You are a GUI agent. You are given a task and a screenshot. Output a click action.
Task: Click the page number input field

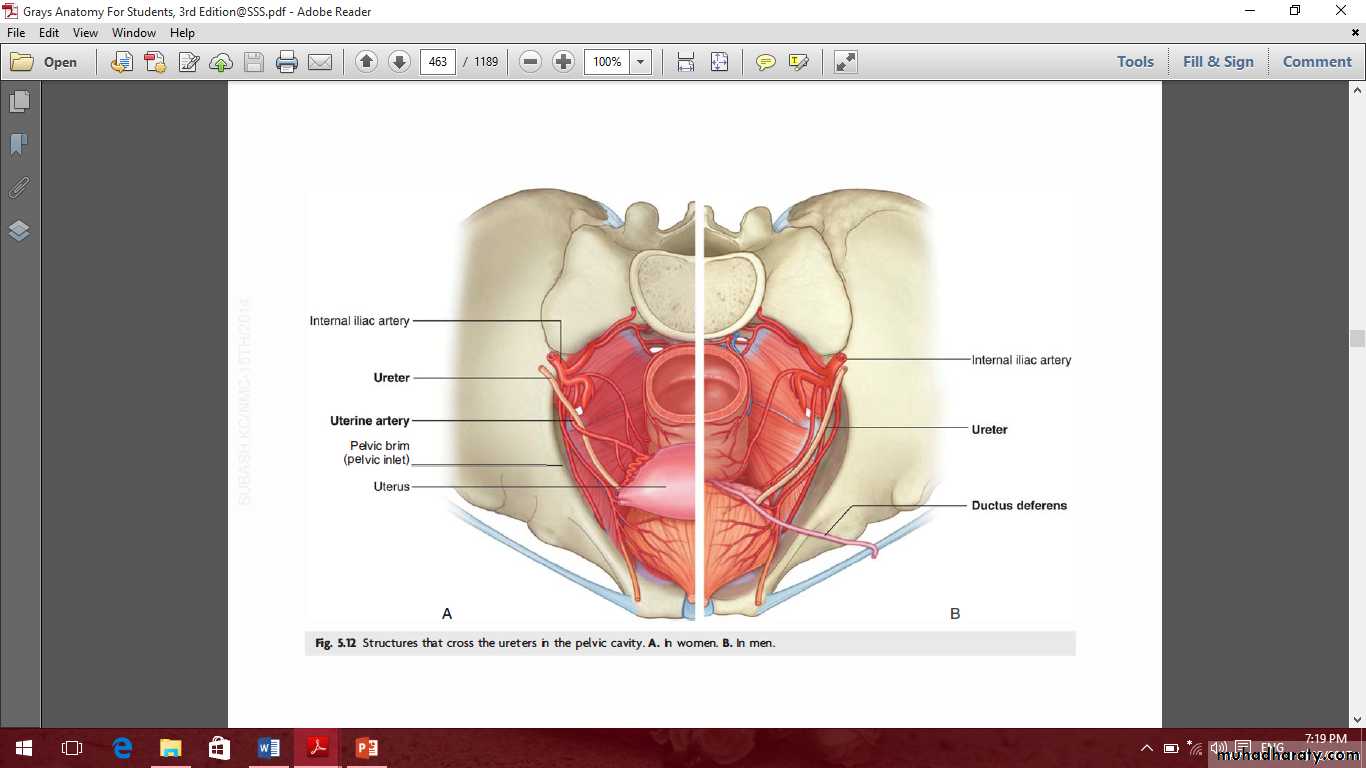tap(438, 62)
